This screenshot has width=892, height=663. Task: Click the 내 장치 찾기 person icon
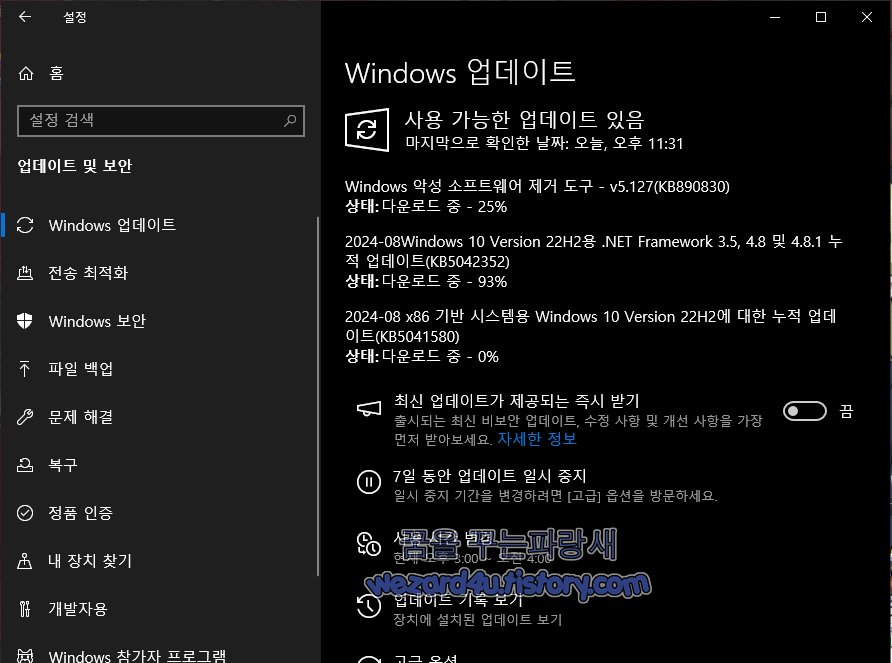tap(24, 561)
